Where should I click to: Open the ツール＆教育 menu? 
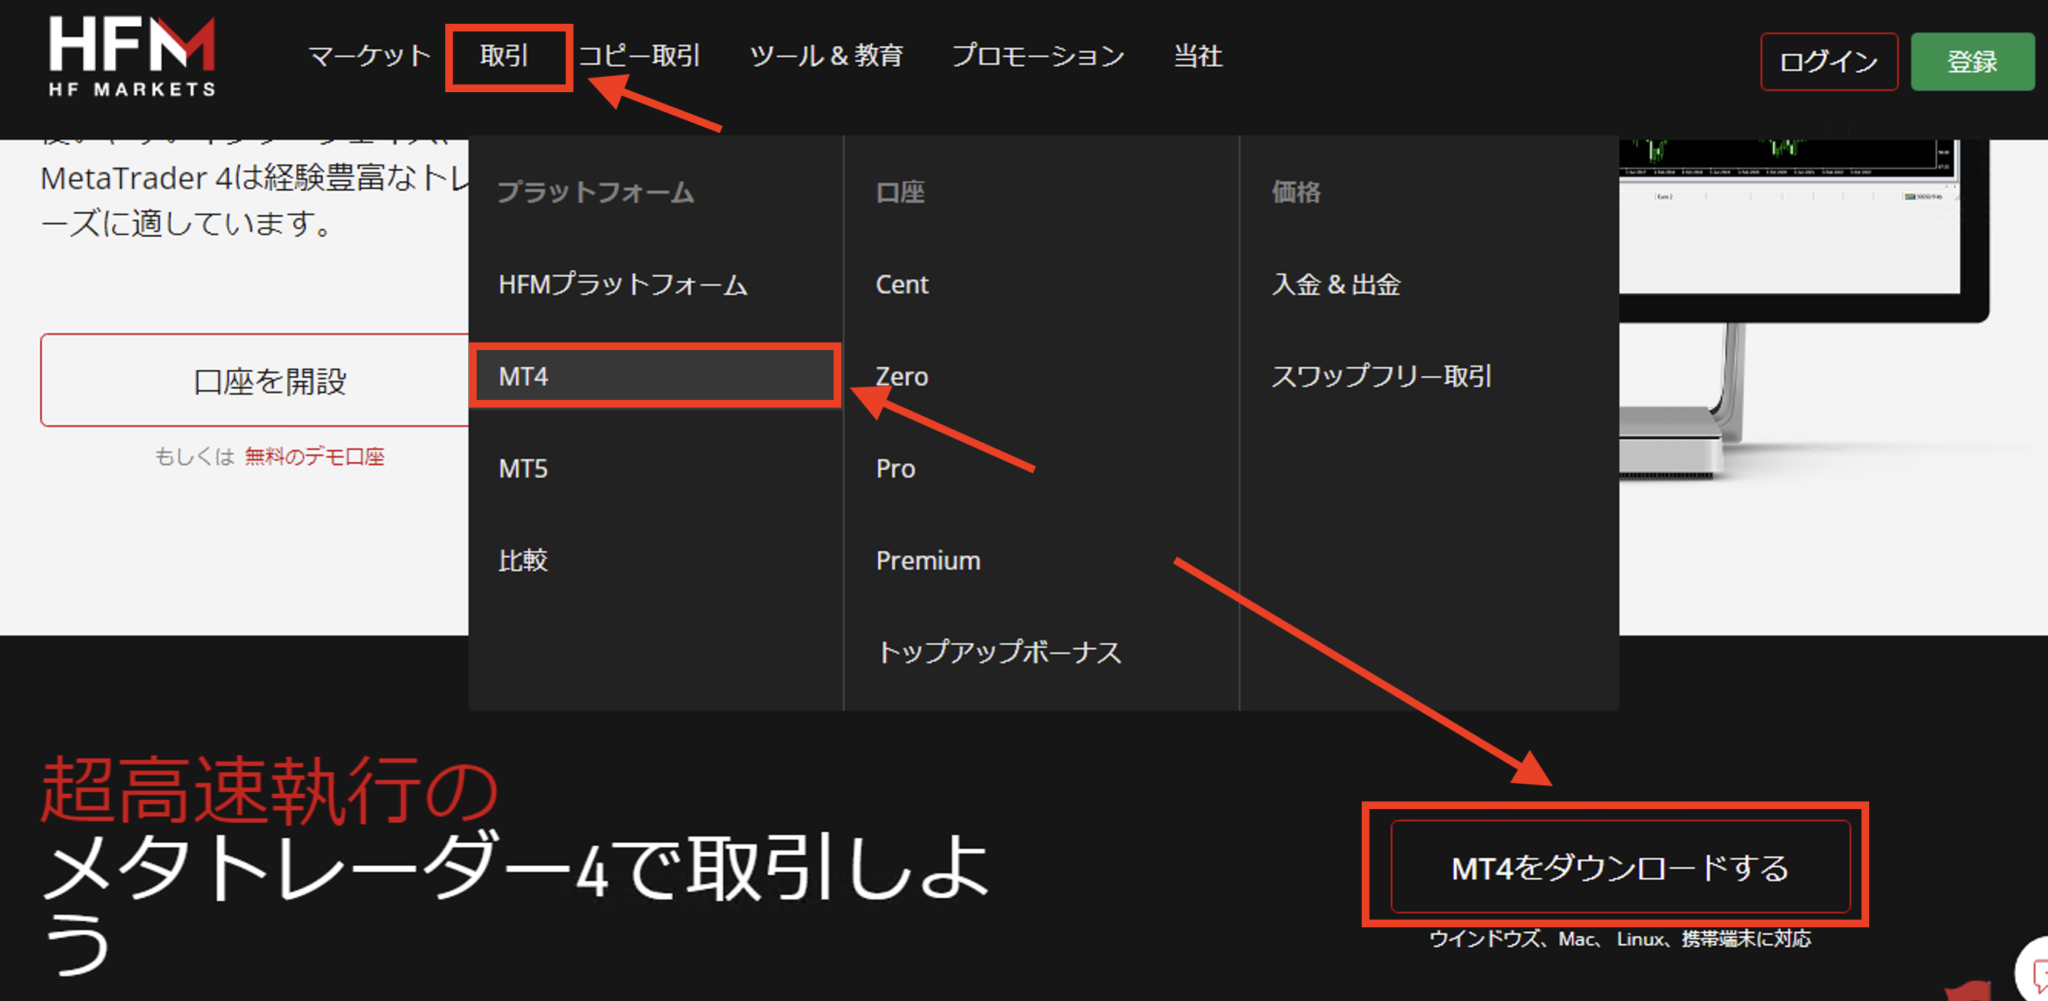[x=827, y=57]
